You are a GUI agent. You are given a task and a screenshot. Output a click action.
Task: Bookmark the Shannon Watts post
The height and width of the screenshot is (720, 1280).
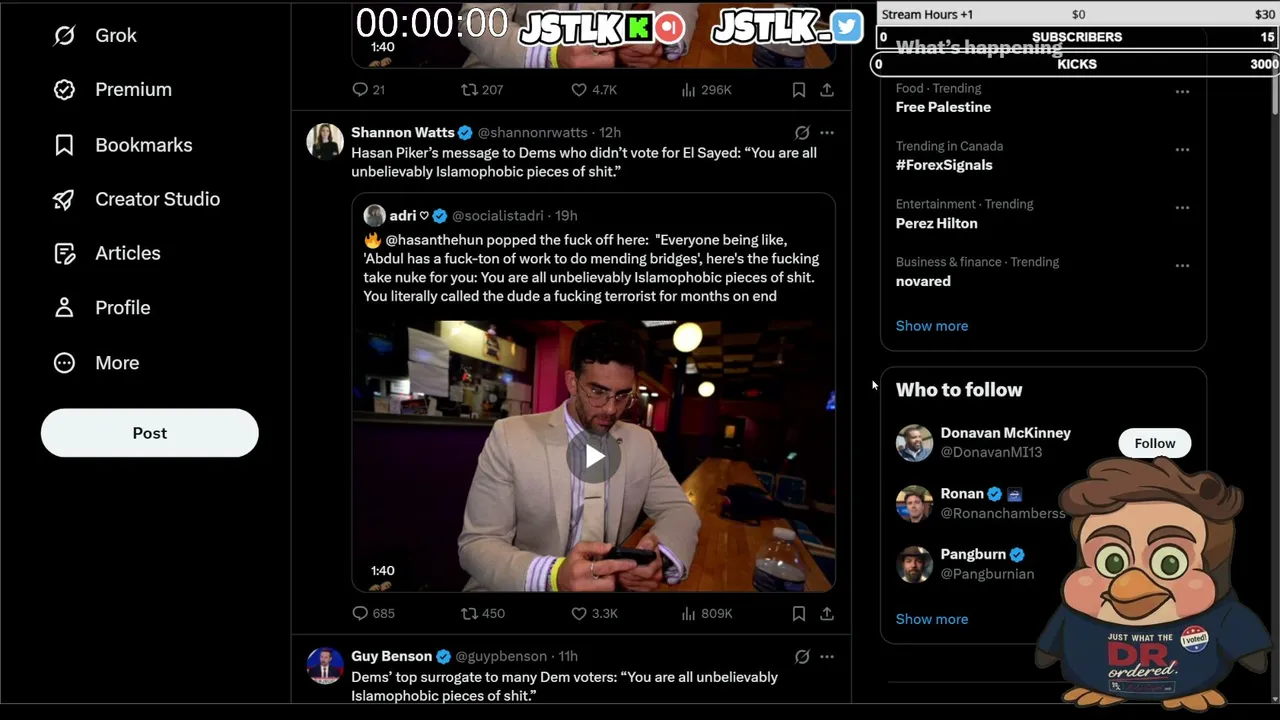(x=799, y=613)
